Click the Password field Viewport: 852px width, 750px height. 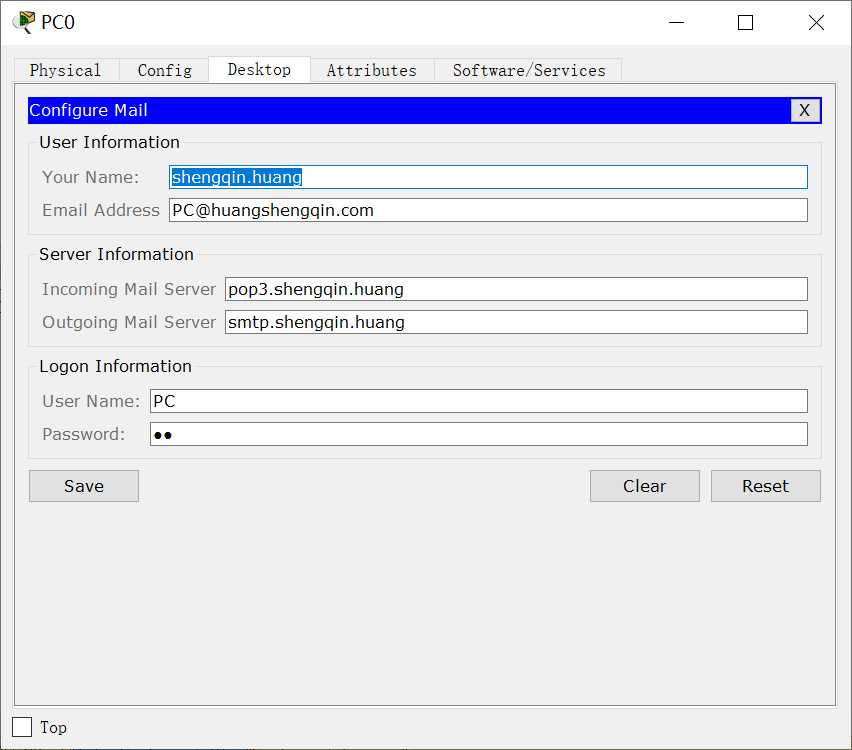[479, 434]
